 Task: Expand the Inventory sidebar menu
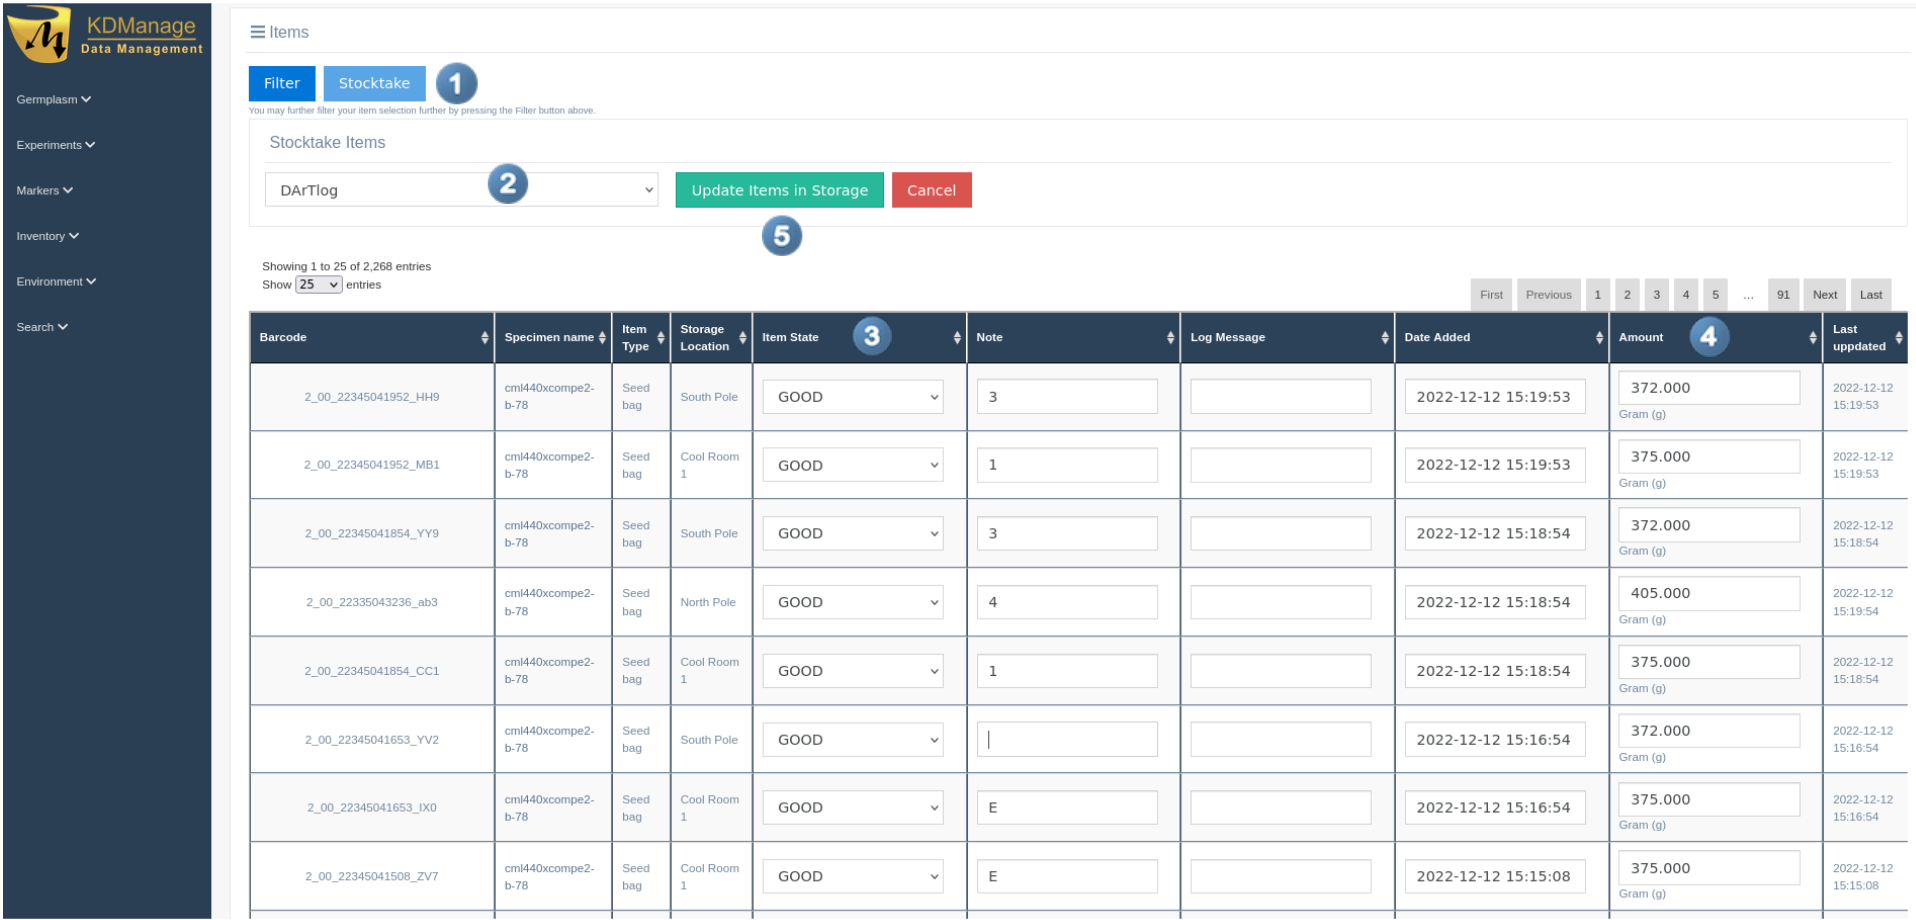pos(47,236)
